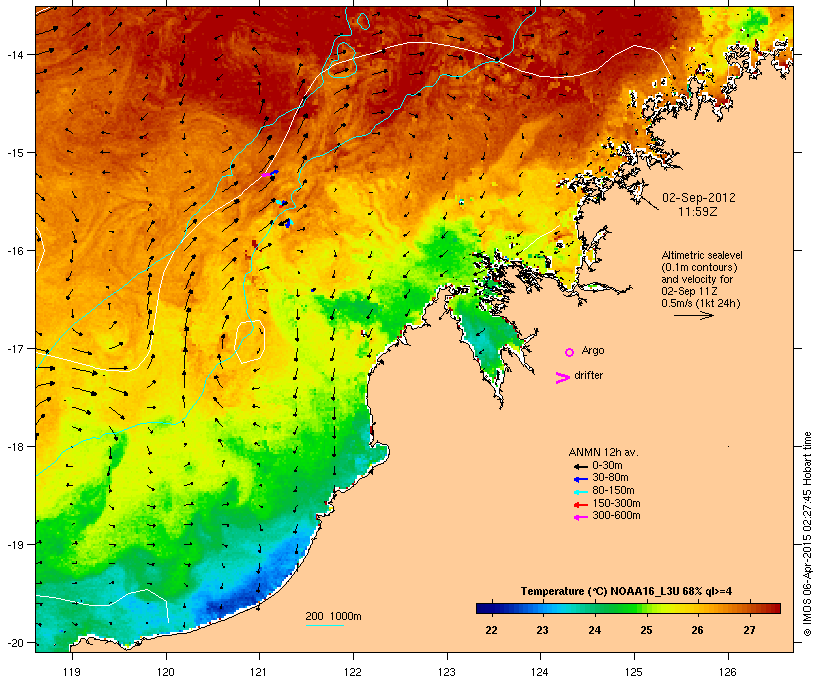The width and height of the screenshot is (820, 680).
Task: Click the IMOS copyright timestamp text
Action: pyautogui.click(x=807, y=534)
